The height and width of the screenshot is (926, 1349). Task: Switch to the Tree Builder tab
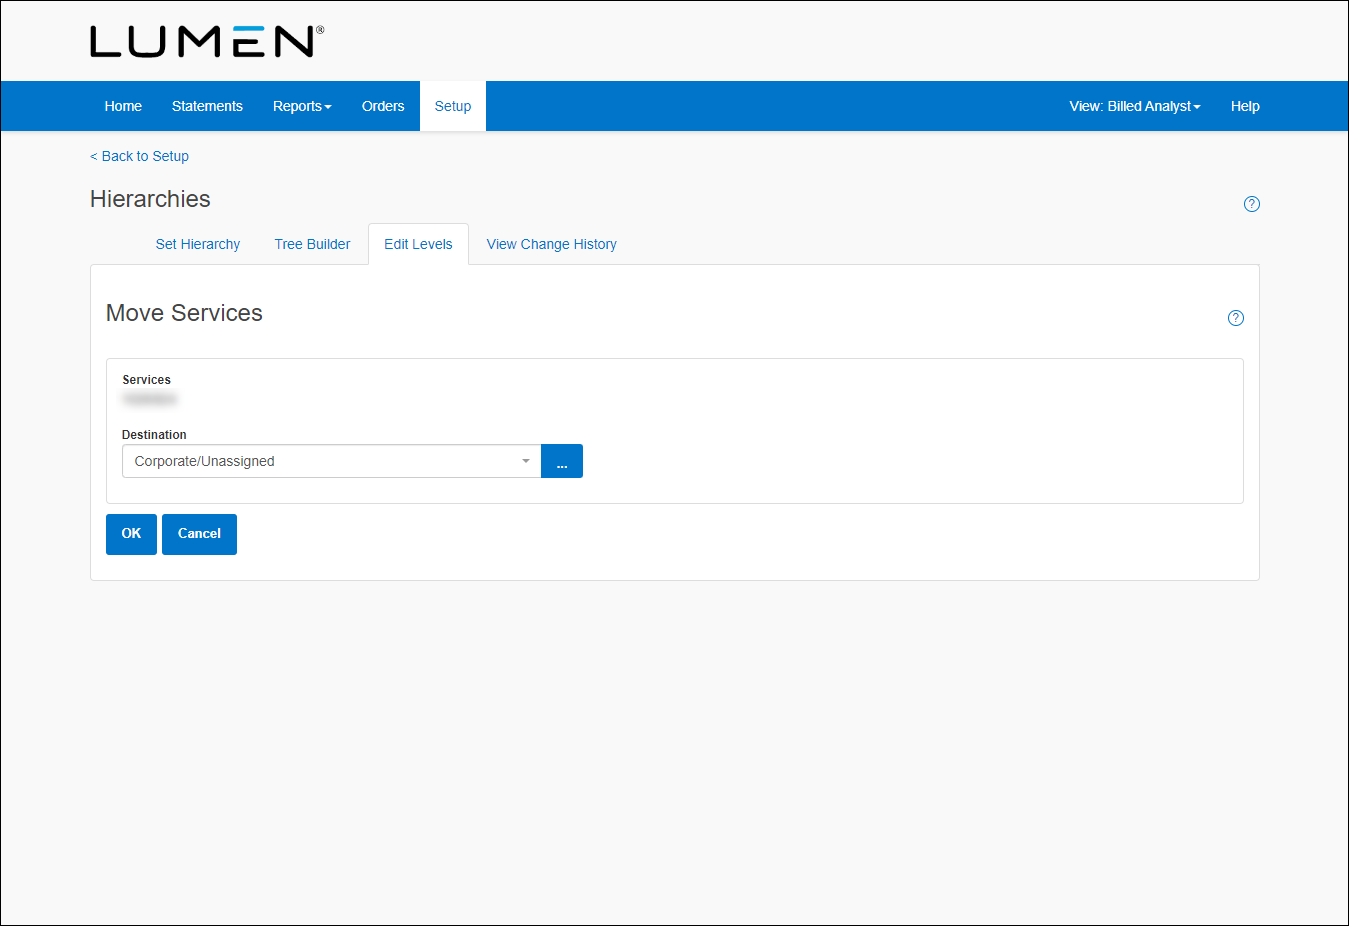coord(312,244)
